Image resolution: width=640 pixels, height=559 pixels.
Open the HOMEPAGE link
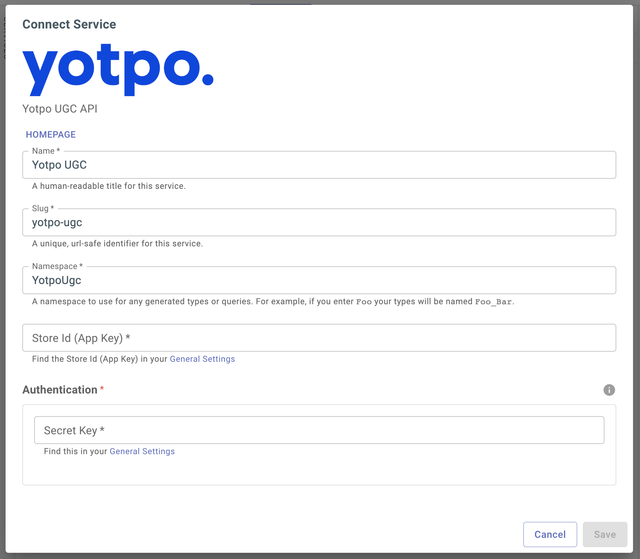point(51,134)
